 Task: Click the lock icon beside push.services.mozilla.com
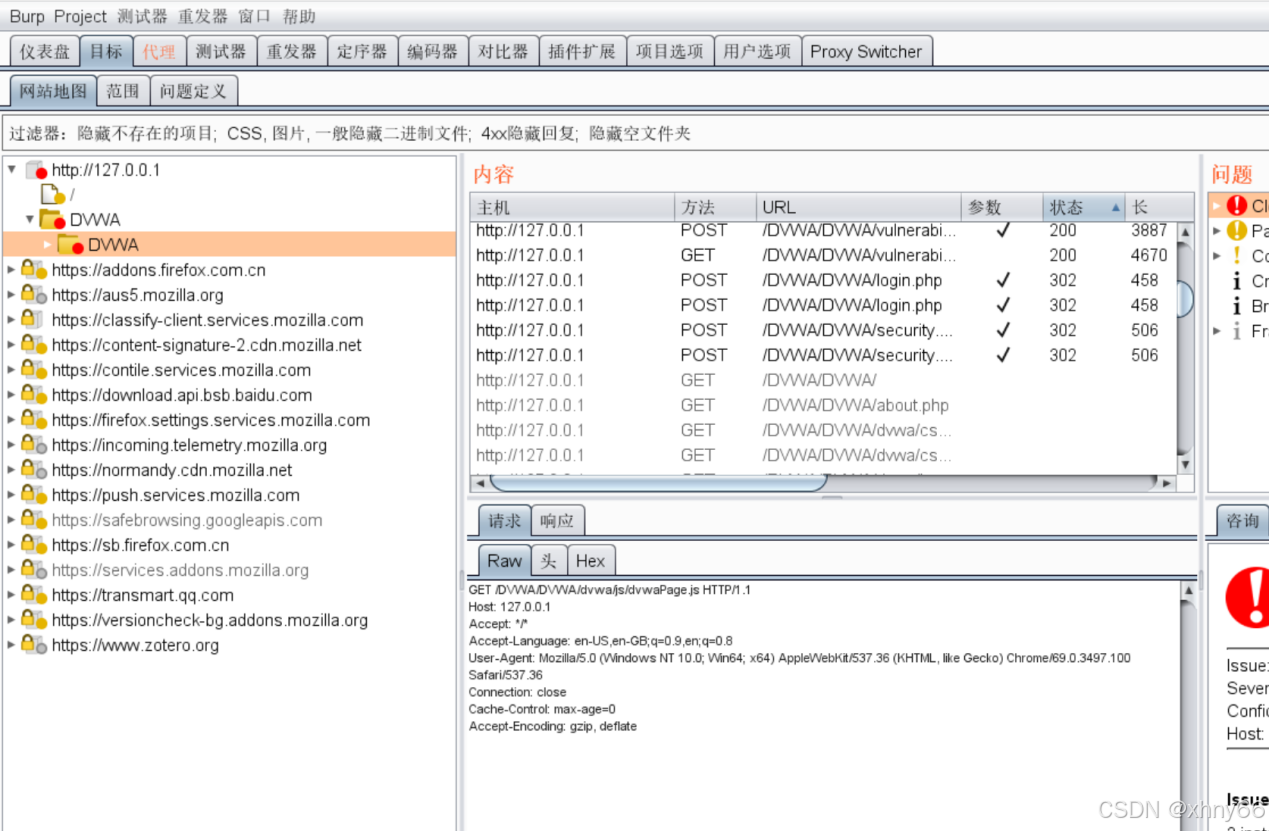pos(34,495)
